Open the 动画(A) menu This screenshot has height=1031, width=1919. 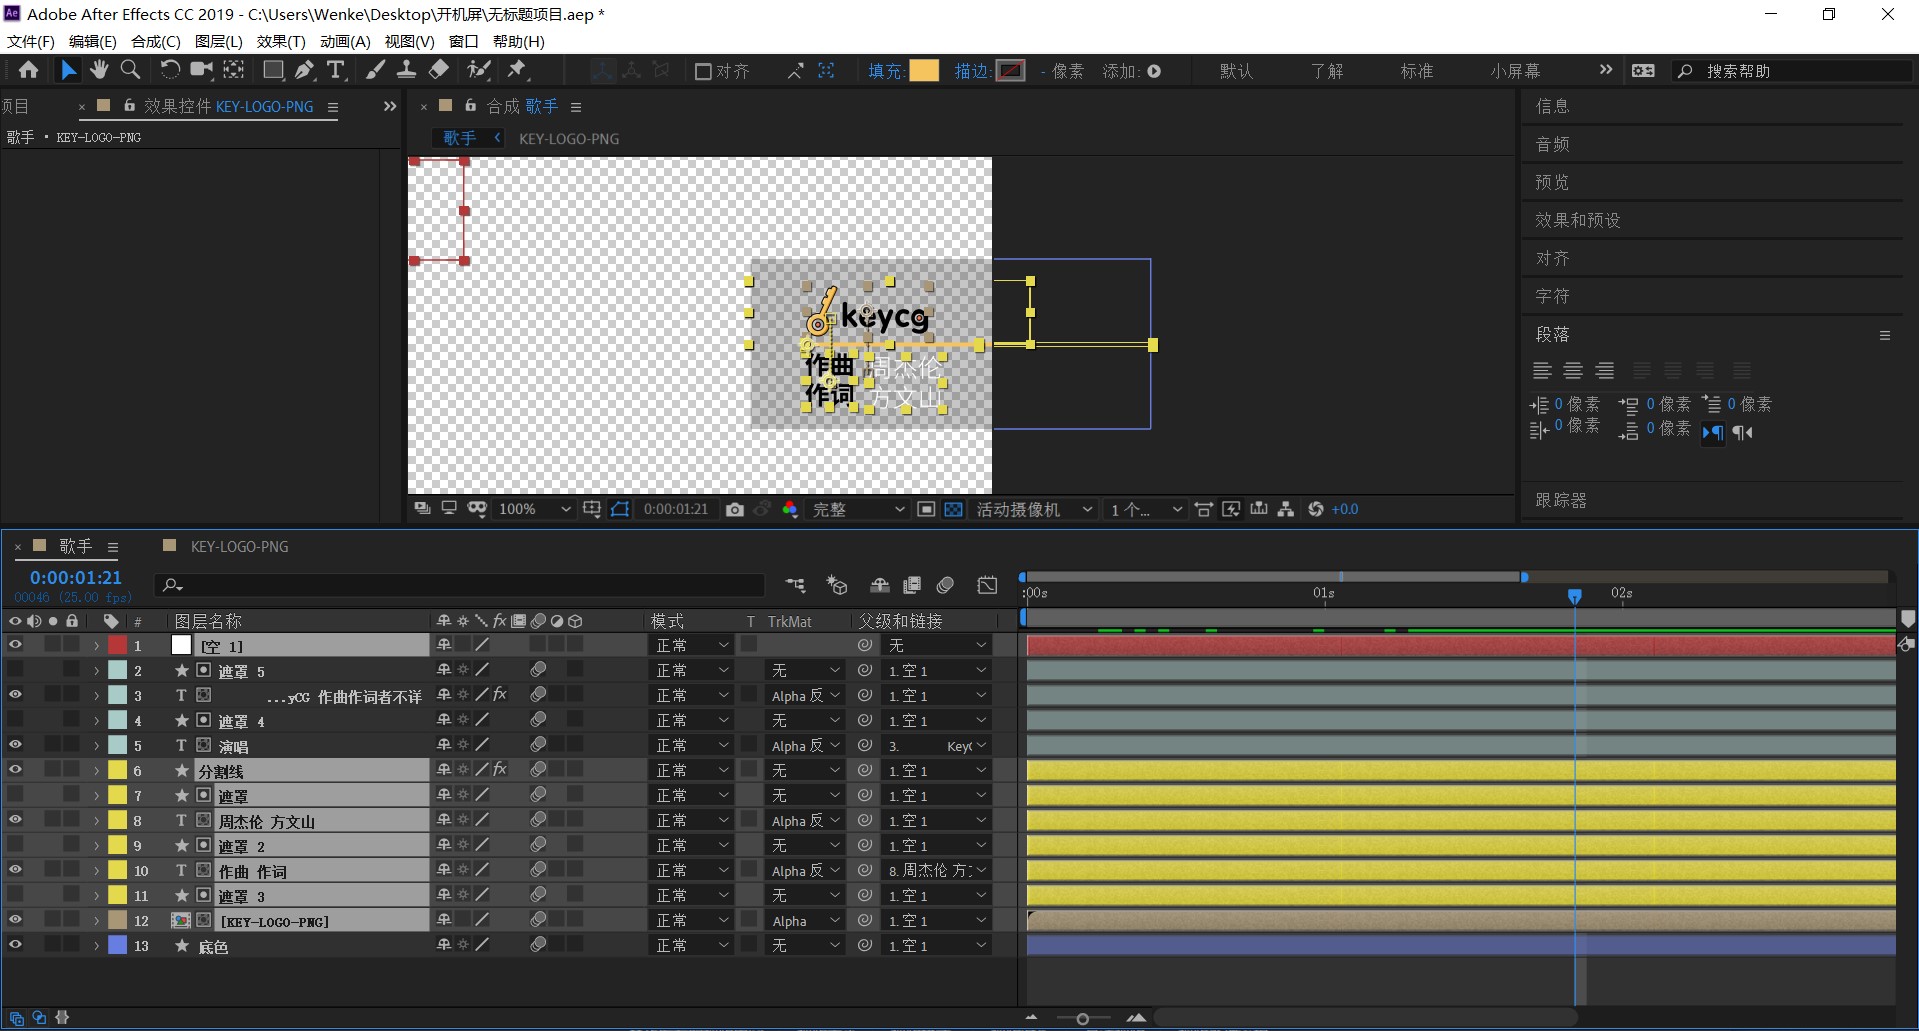tap(345, 41)
